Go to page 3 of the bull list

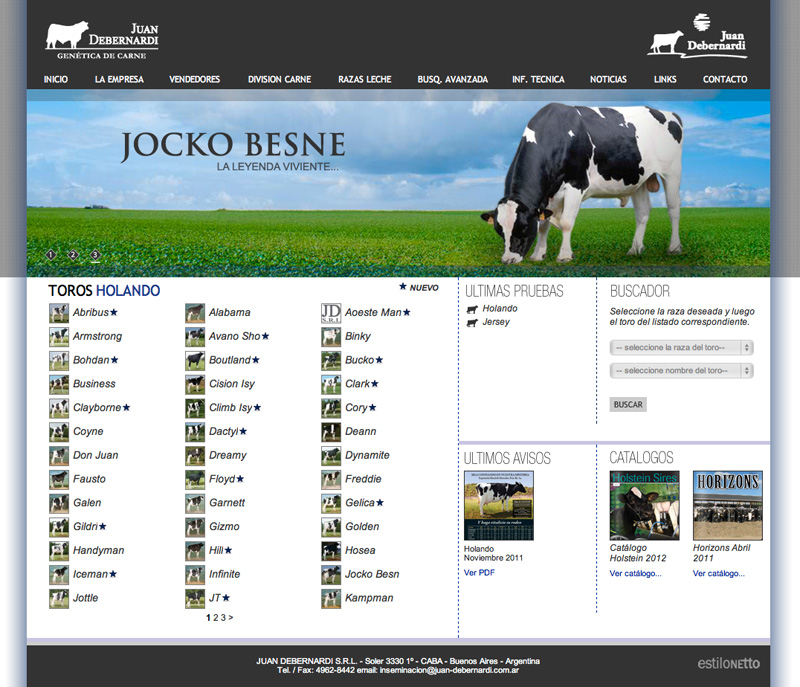(223, 618)
